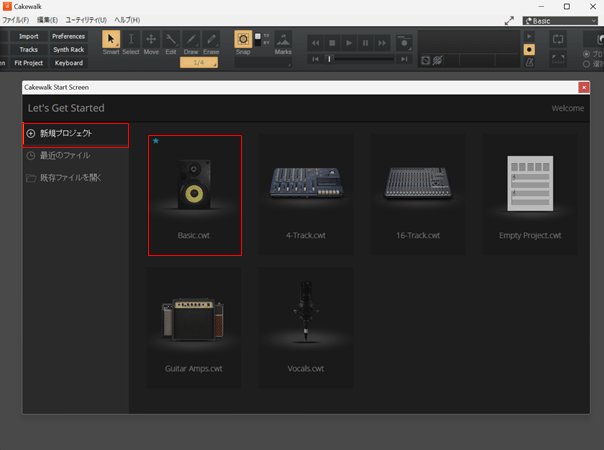Open the Synth Rack
Image resolution: width=604 pixels, height=450 pixels.
[x=69, y=49]
